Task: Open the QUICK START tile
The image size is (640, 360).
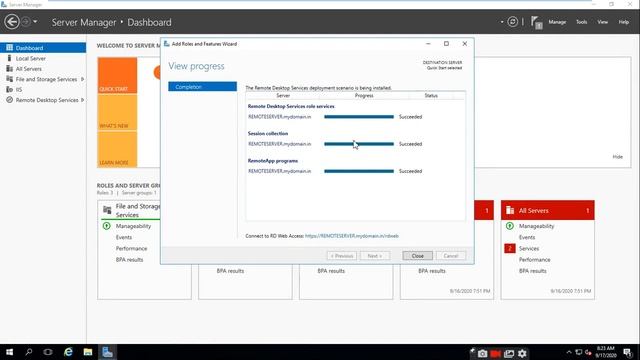Action: [x=117, y=76]
